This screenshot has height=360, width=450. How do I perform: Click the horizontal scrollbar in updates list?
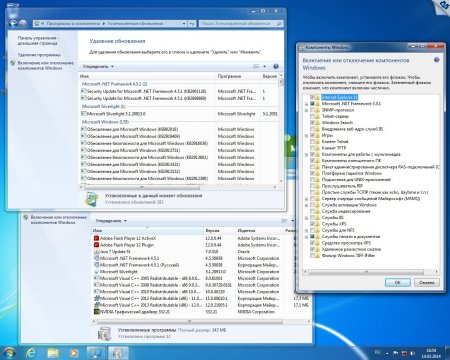point(143,187)
